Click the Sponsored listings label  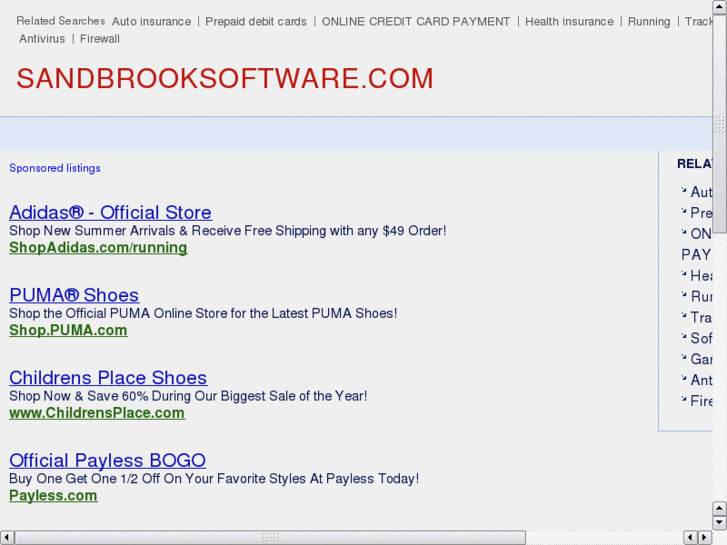[x=55, y=168]
